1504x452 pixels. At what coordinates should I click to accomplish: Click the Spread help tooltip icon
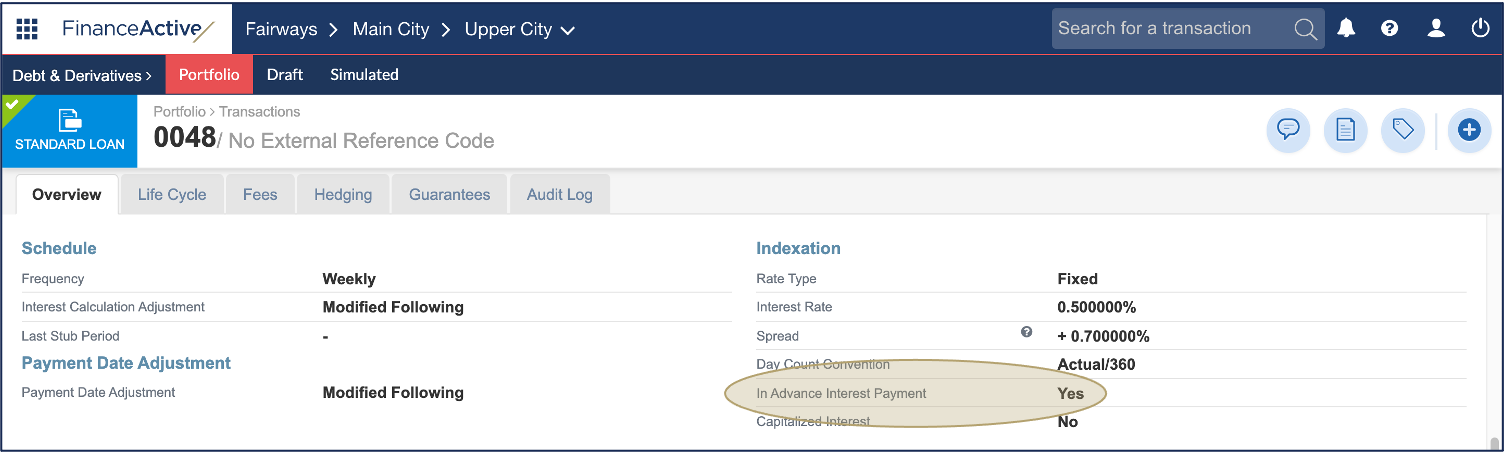tap(1026, 332)
